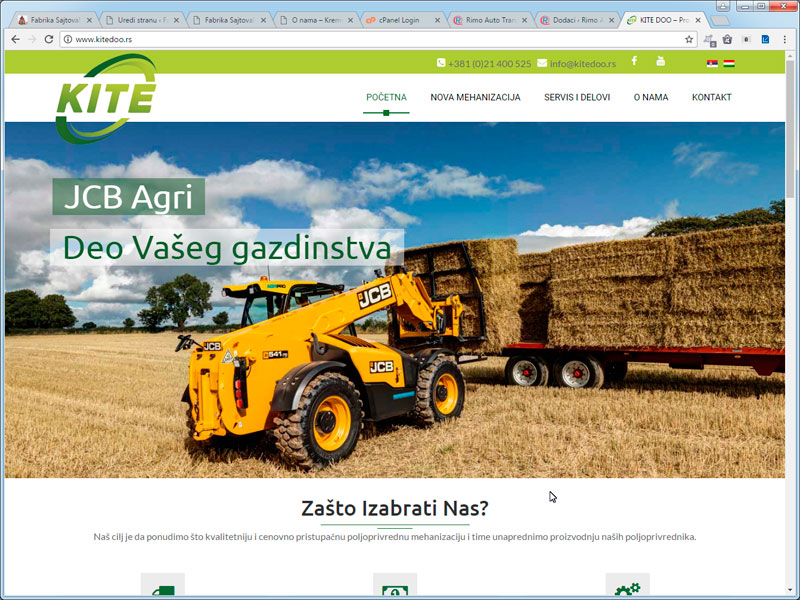Switch site language to Hungarian flag

[729, 63]
